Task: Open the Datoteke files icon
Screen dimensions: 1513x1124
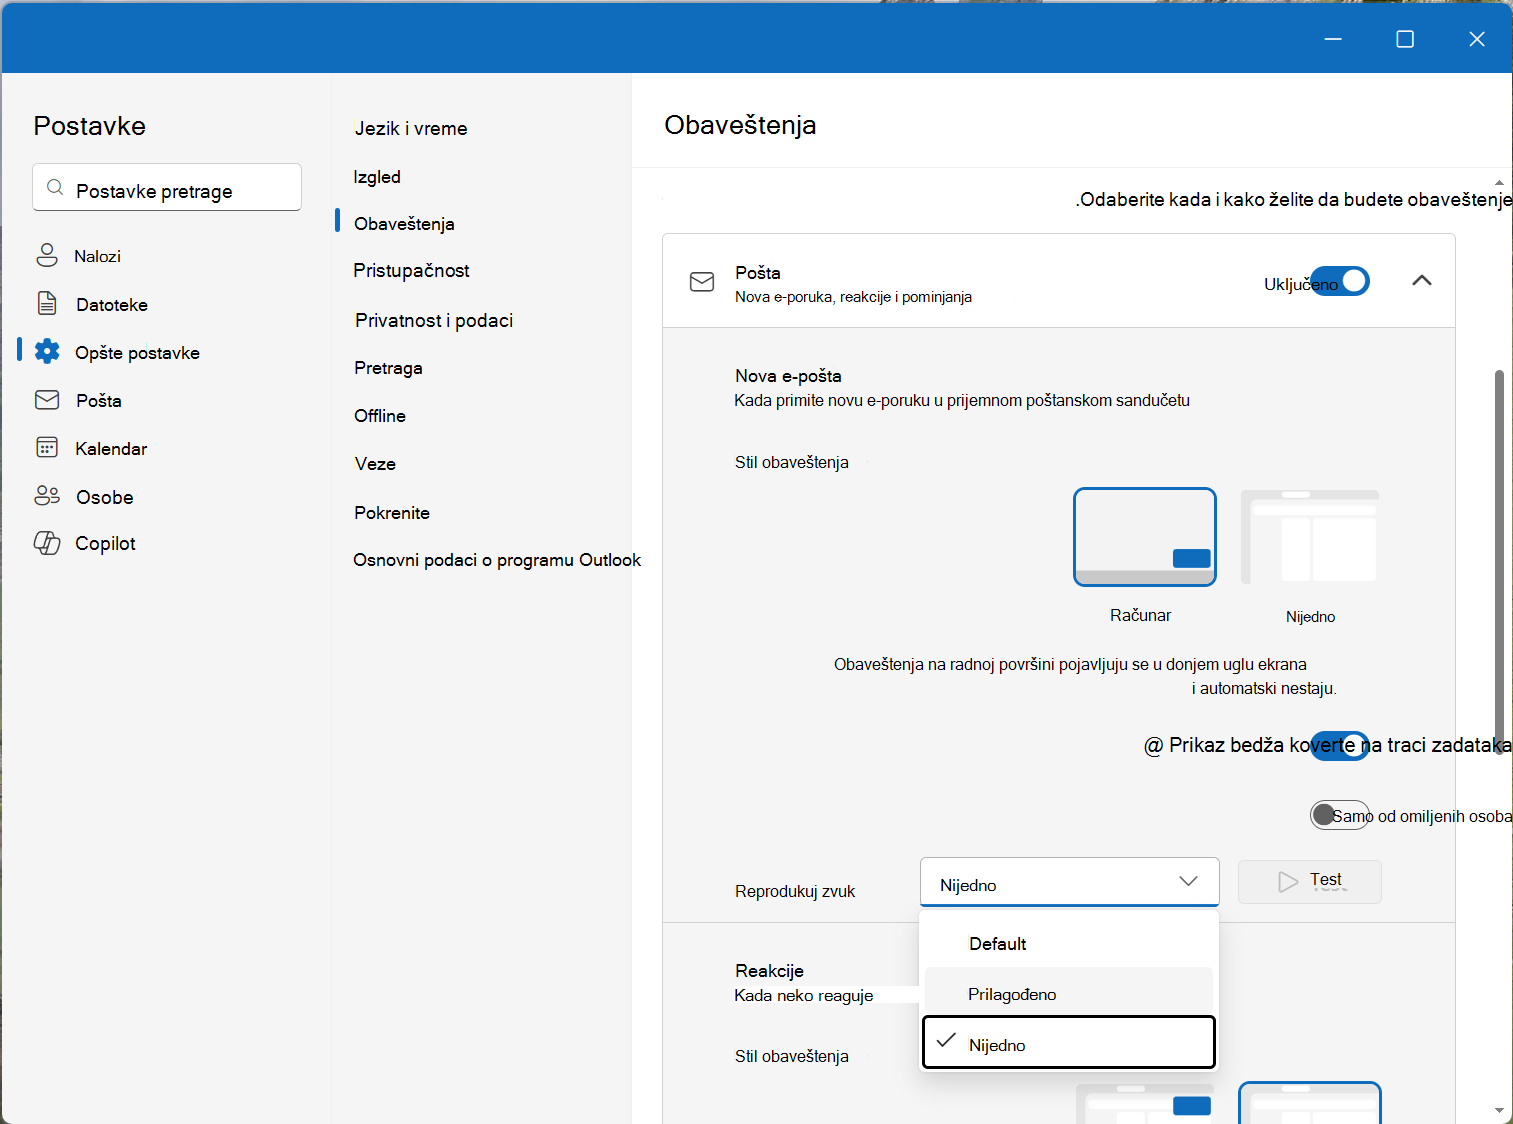Action: pos(47,303)
